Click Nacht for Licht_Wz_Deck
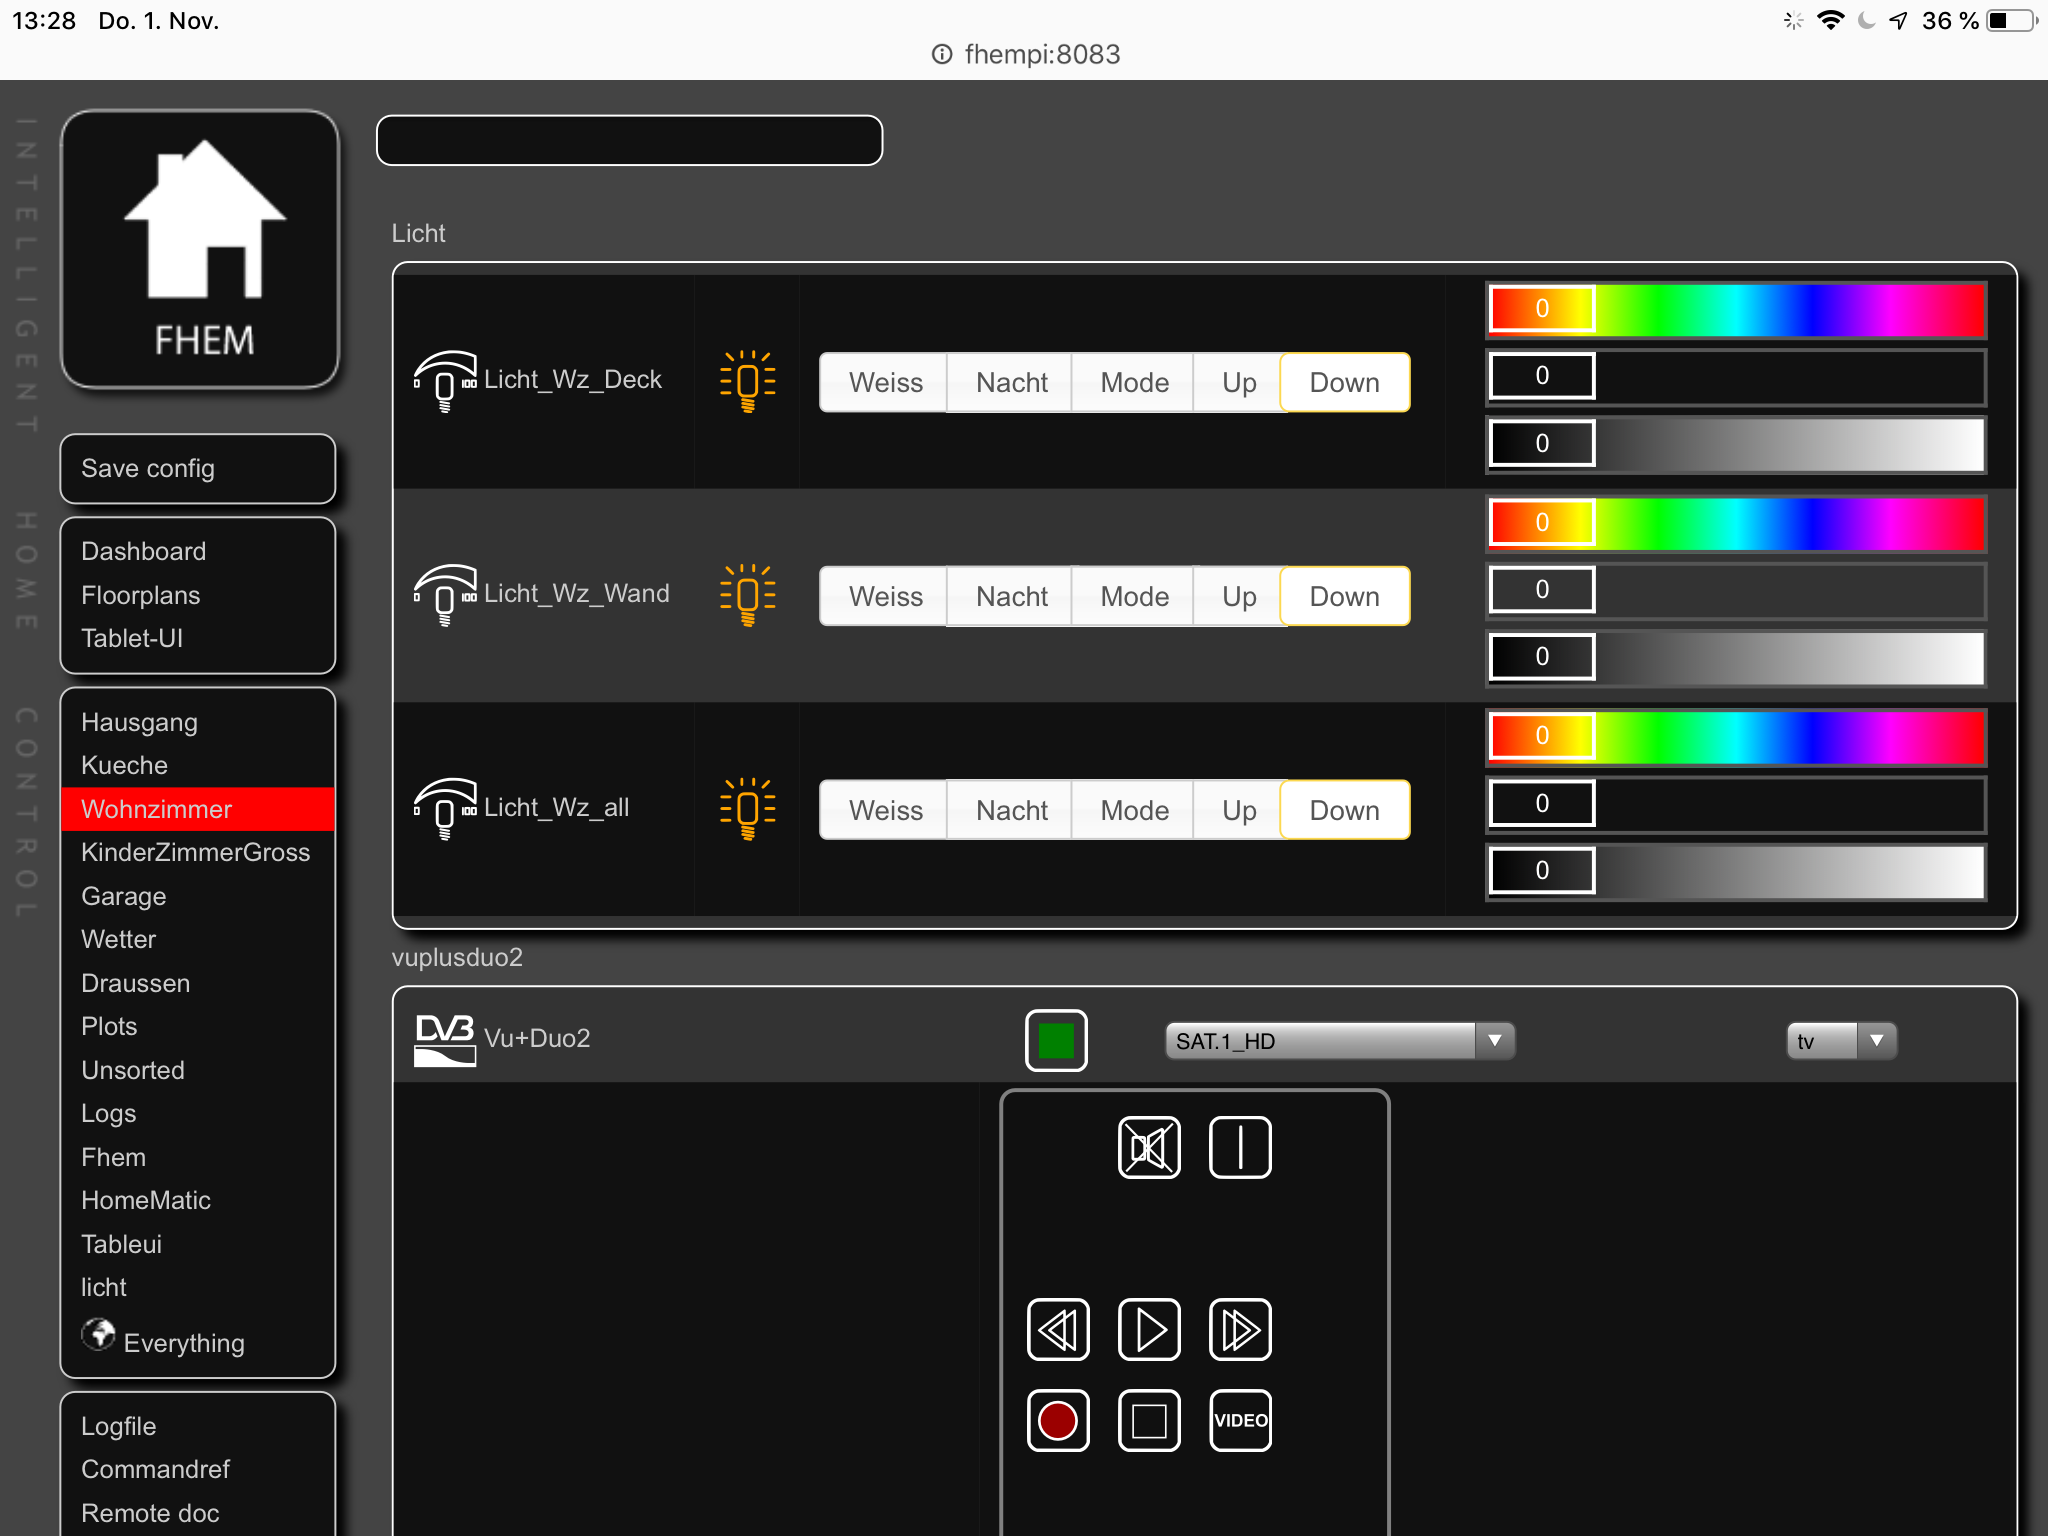 (1011, 382)
